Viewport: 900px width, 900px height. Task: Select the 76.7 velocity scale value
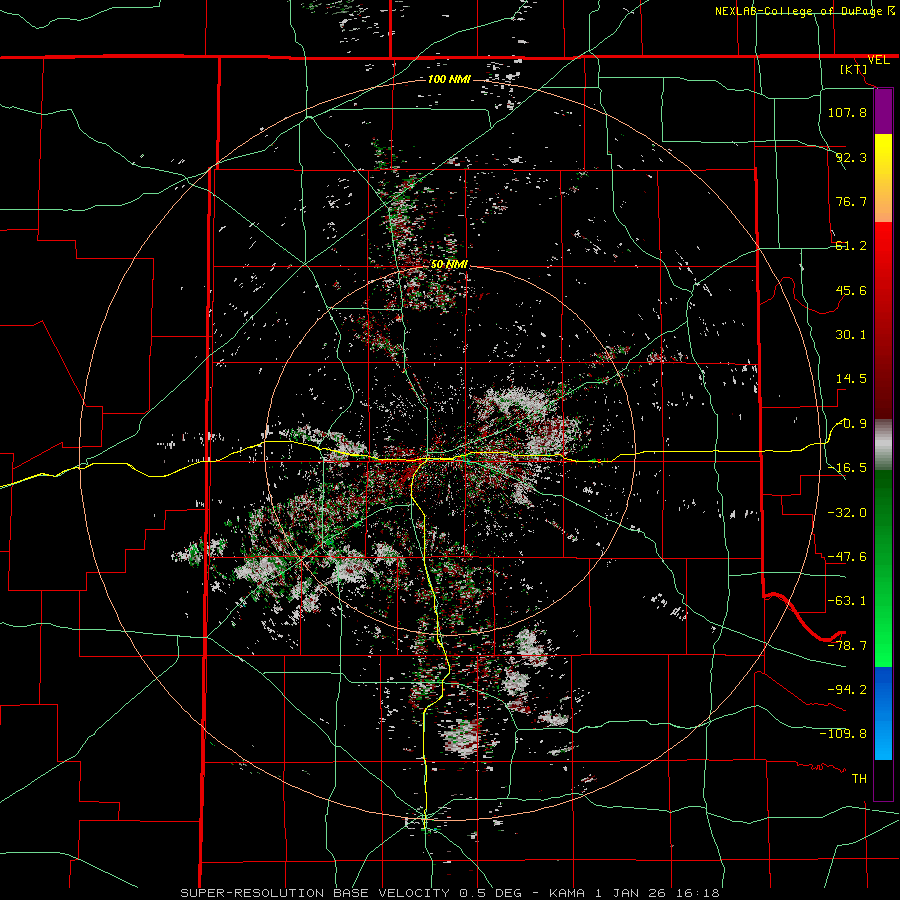point(851,201)
